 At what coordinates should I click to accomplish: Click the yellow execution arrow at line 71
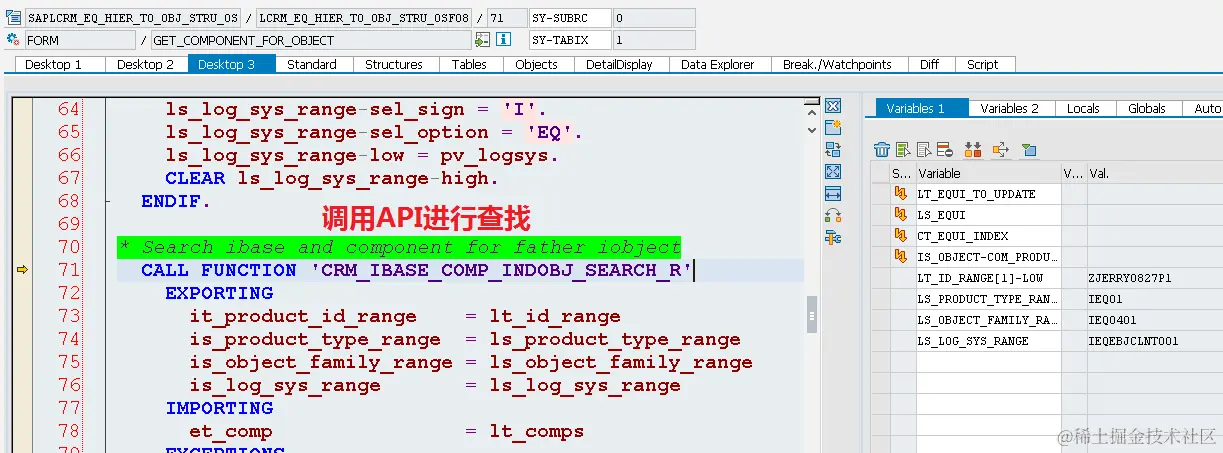[x=22, y=270]
